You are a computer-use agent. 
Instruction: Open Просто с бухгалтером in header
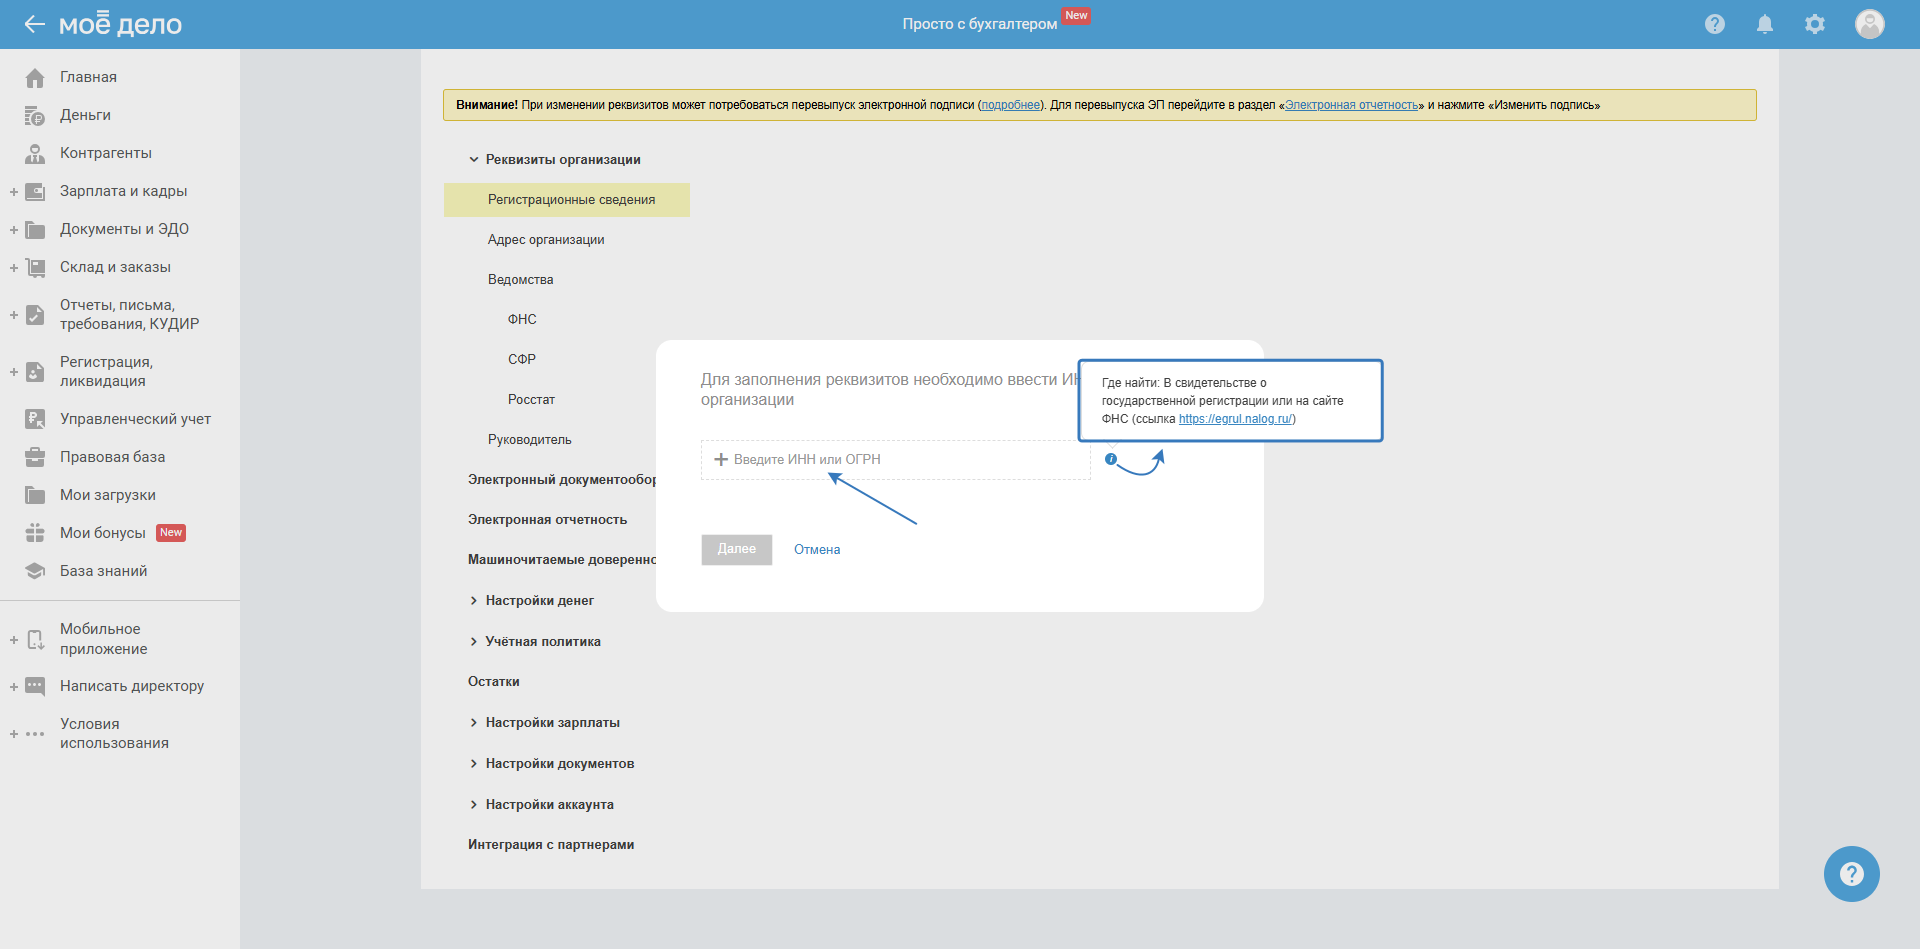pyautogui.click(x=980, y=24)
